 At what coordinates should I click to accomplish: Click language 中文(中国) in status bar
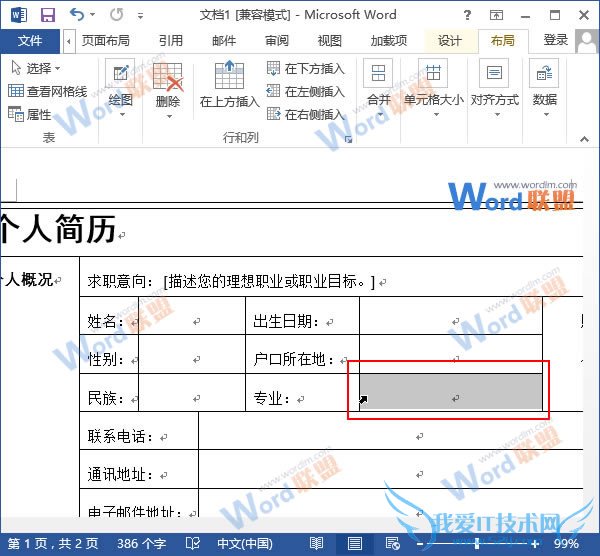coord(245,543)
